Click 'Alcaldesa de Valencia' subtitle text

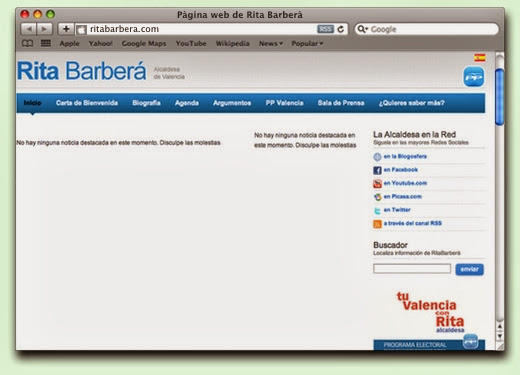[x=169, y=73]
